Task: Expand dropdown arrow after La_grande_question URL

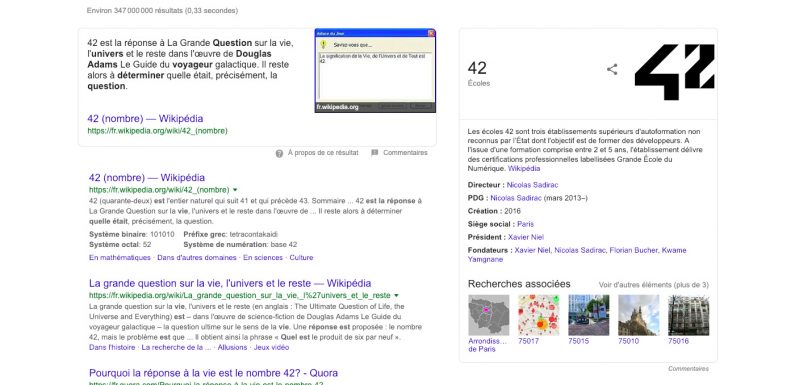Action: (x=396, y=295)
